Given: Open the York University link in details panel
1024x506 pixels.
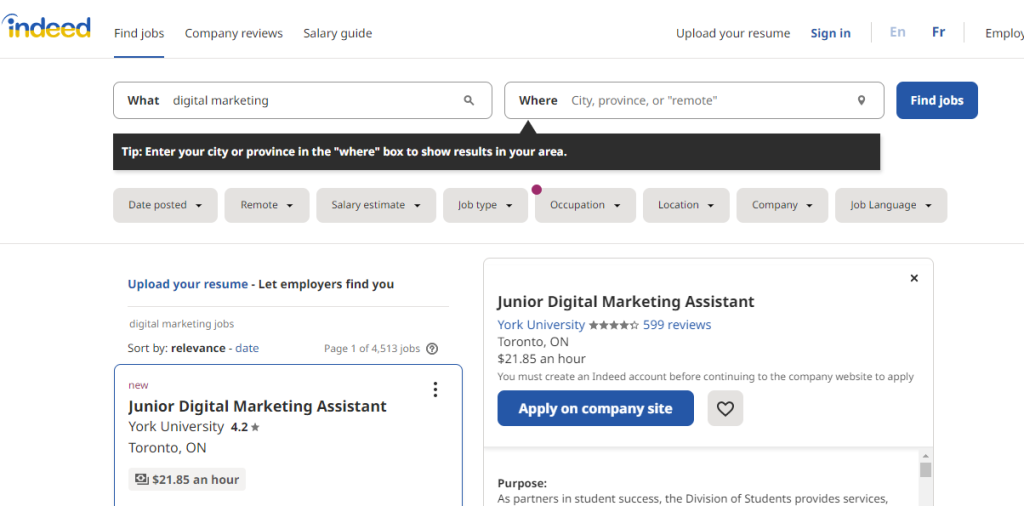Looking at the screenshot, I should pos(541,325).
